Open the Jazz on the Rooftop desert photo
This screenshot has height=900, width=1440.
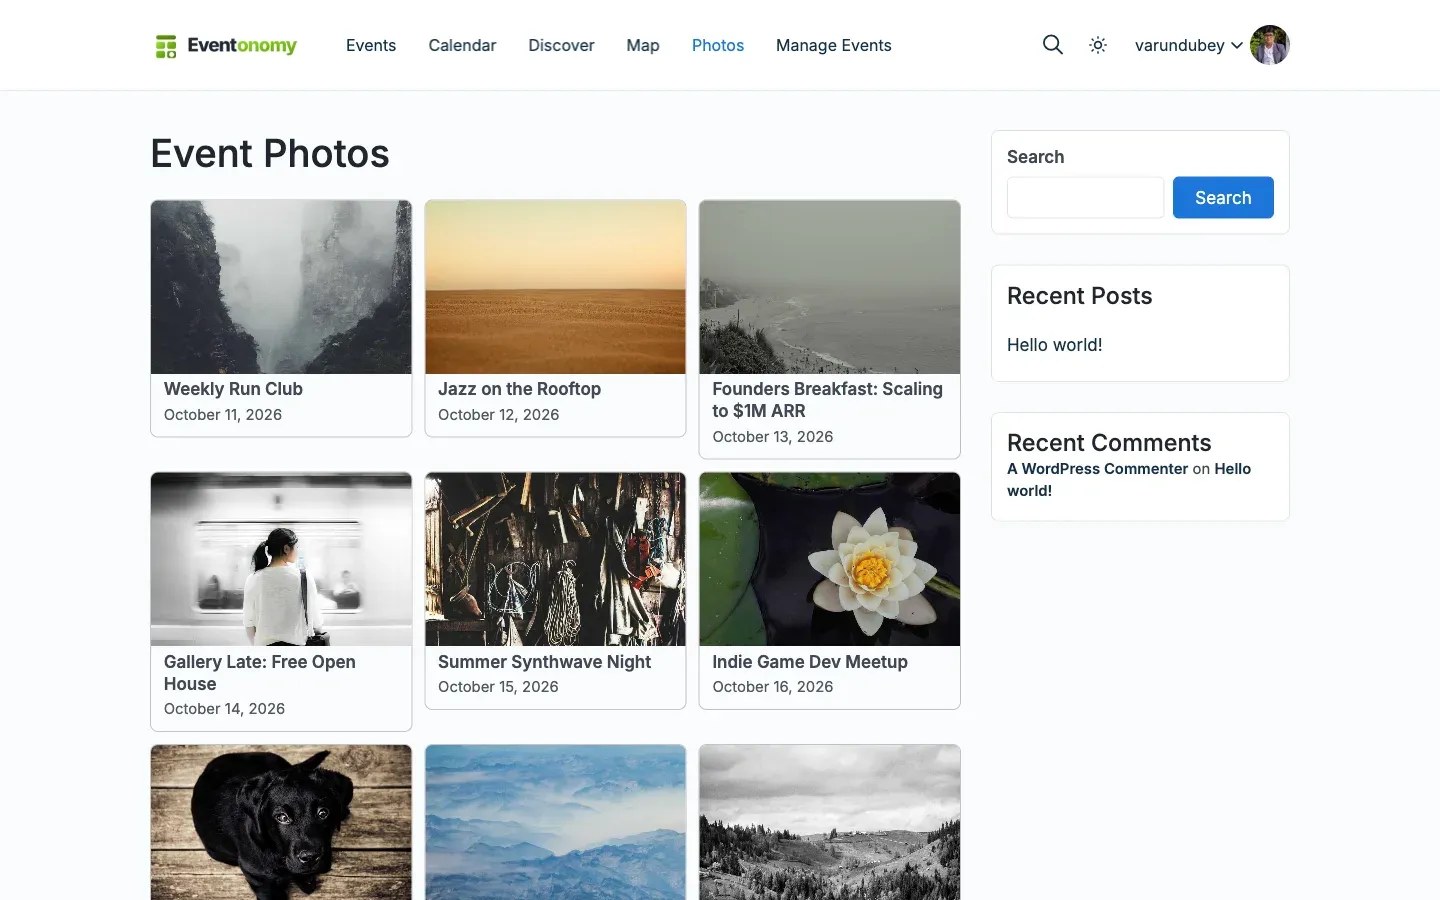[555, 287]
